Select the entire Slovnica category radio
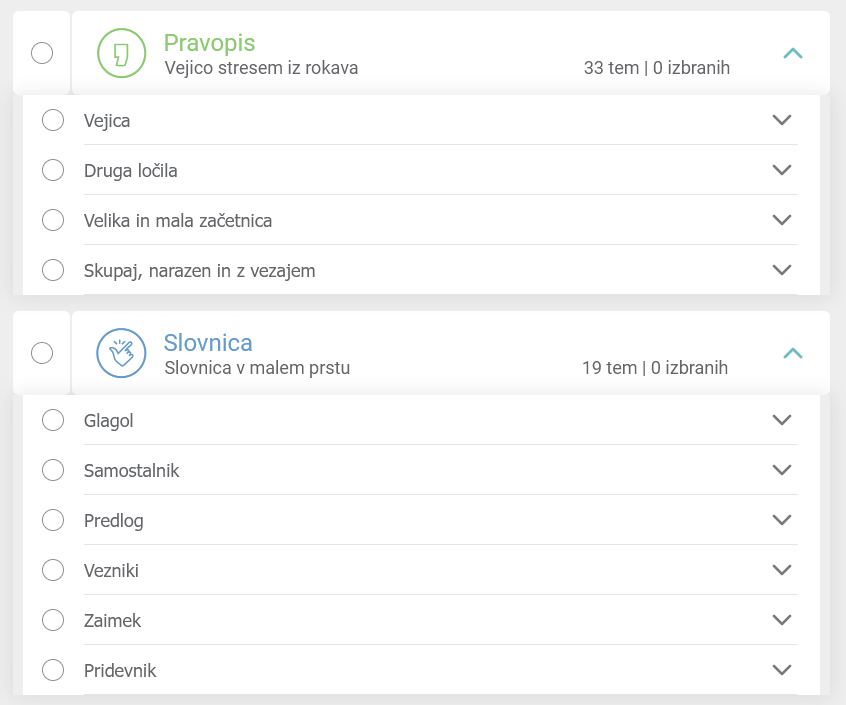The width and height of the screenshot is (846, 705). (x=42, y=353)
